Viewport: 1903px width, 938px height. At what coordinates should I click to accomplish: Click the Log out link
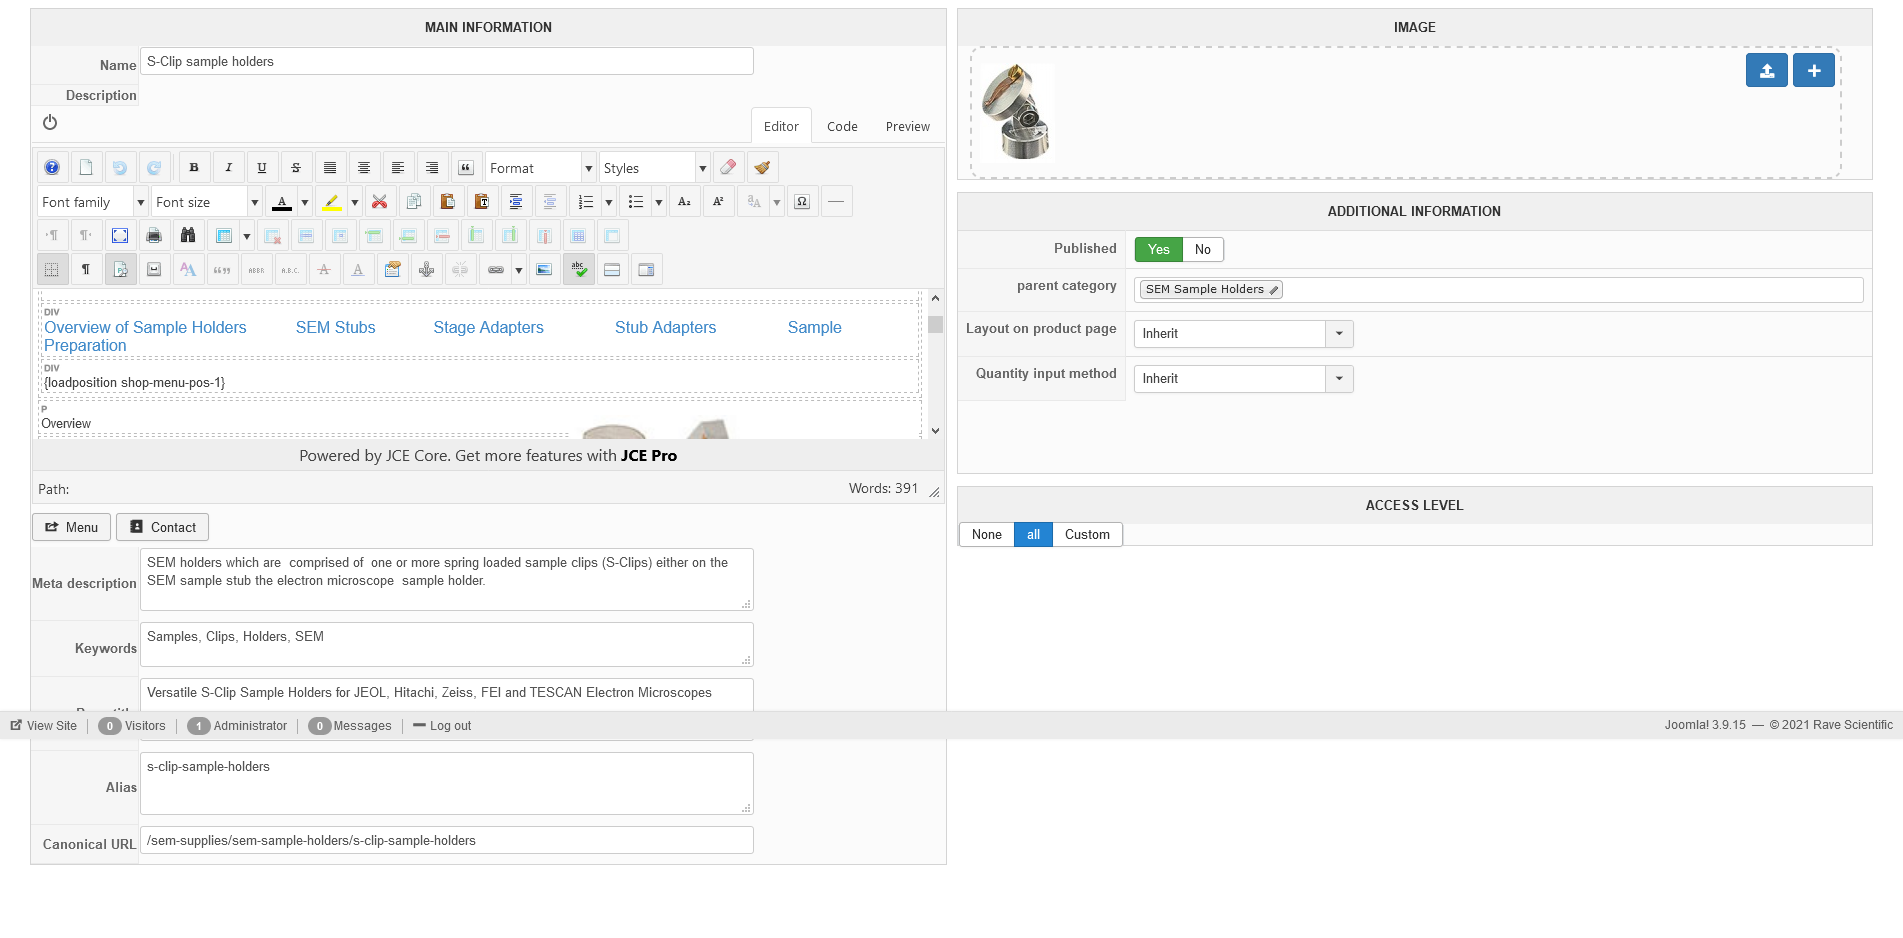point(442,726)
